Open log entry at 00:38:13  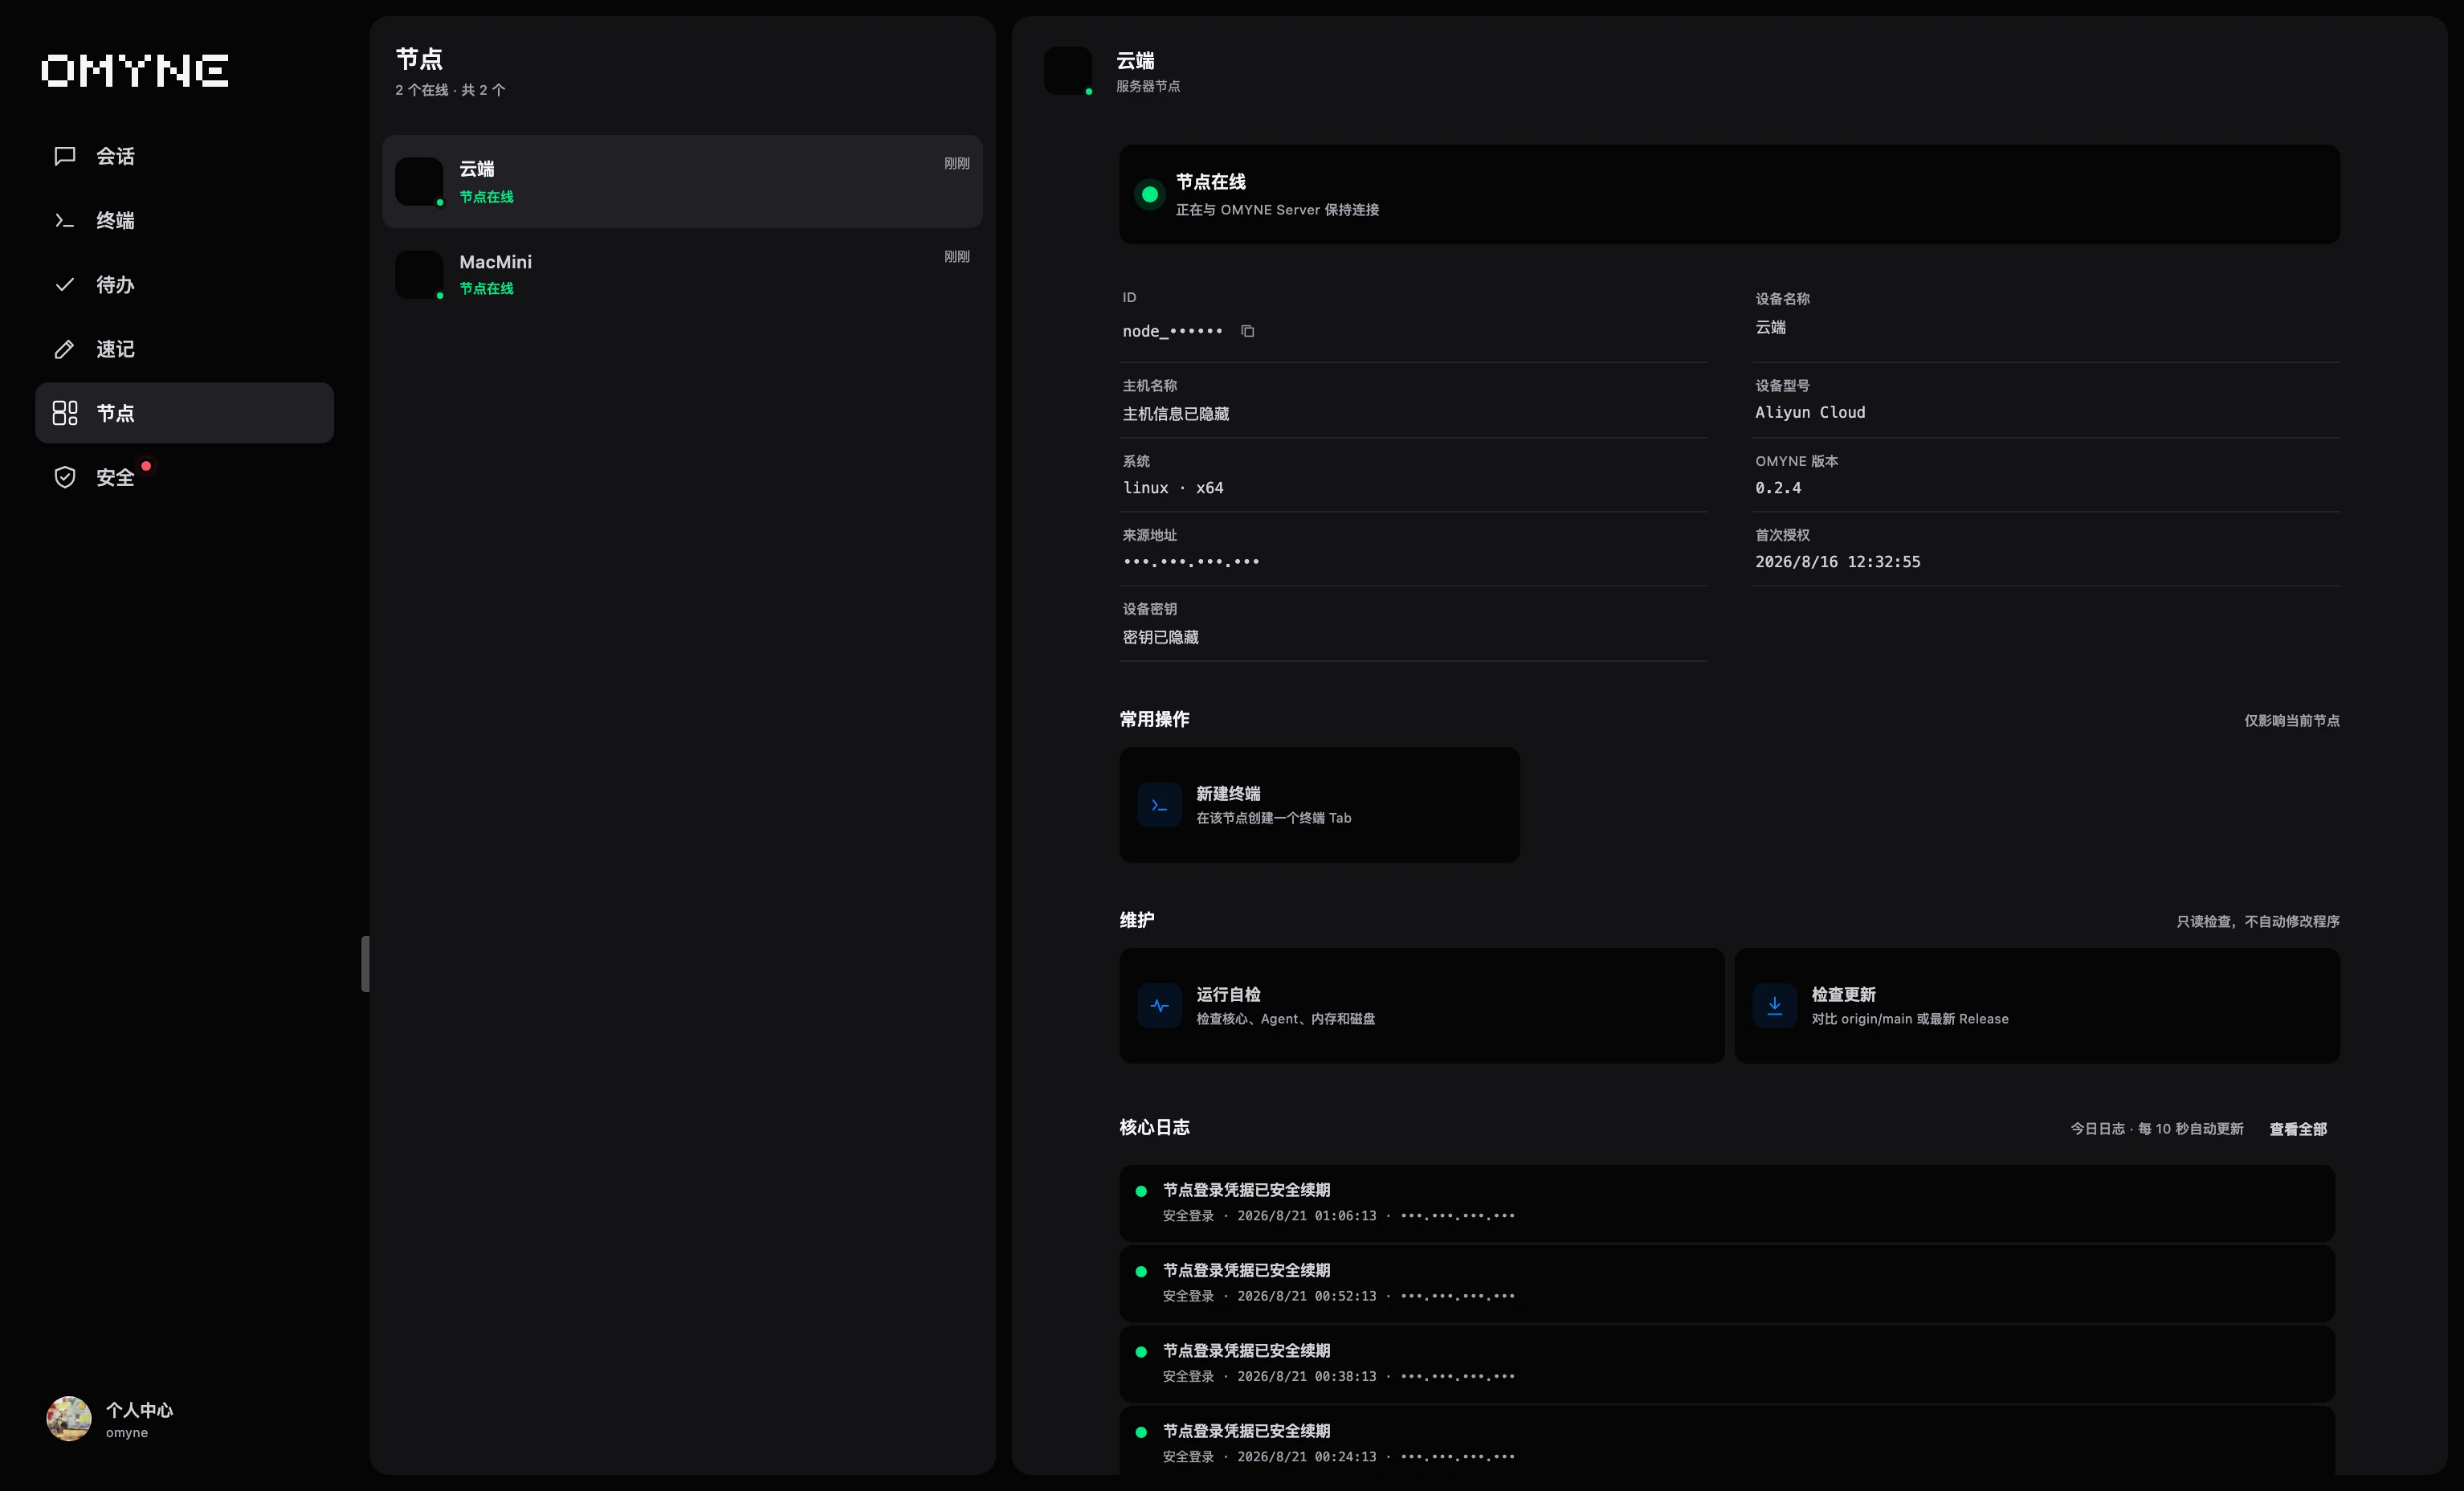(1727, 1364)
